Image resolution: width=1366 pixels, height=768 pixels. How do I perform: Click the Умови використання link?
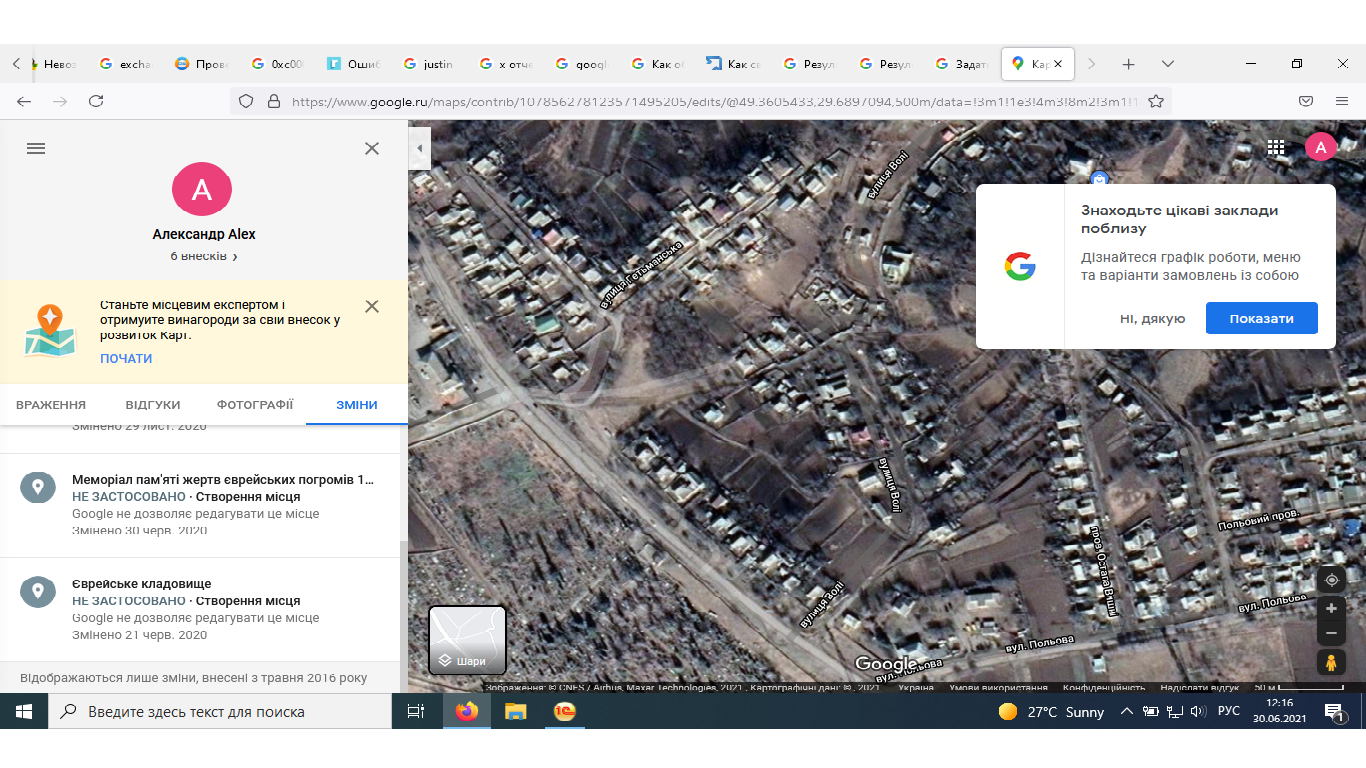pyautogui.click(x=1000, y=688)
